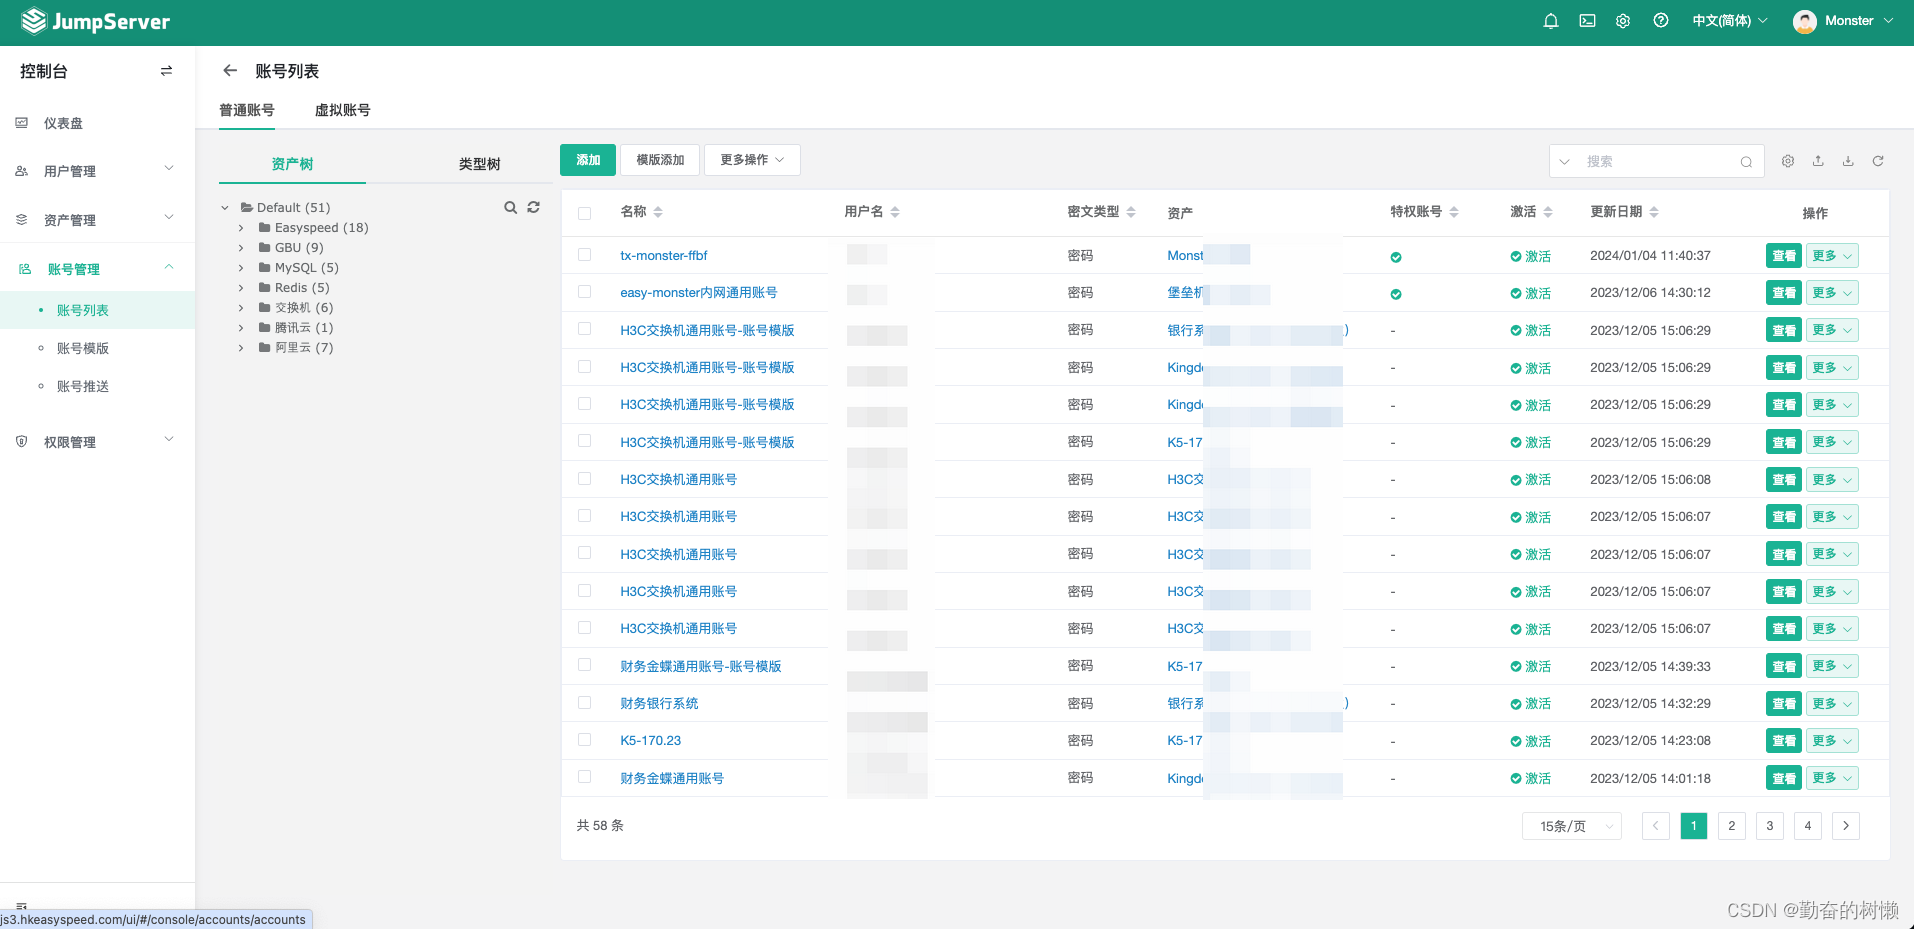The image size is (1914, 929).
Task: Click the search magnifier icon
Action: (1746, 162)
